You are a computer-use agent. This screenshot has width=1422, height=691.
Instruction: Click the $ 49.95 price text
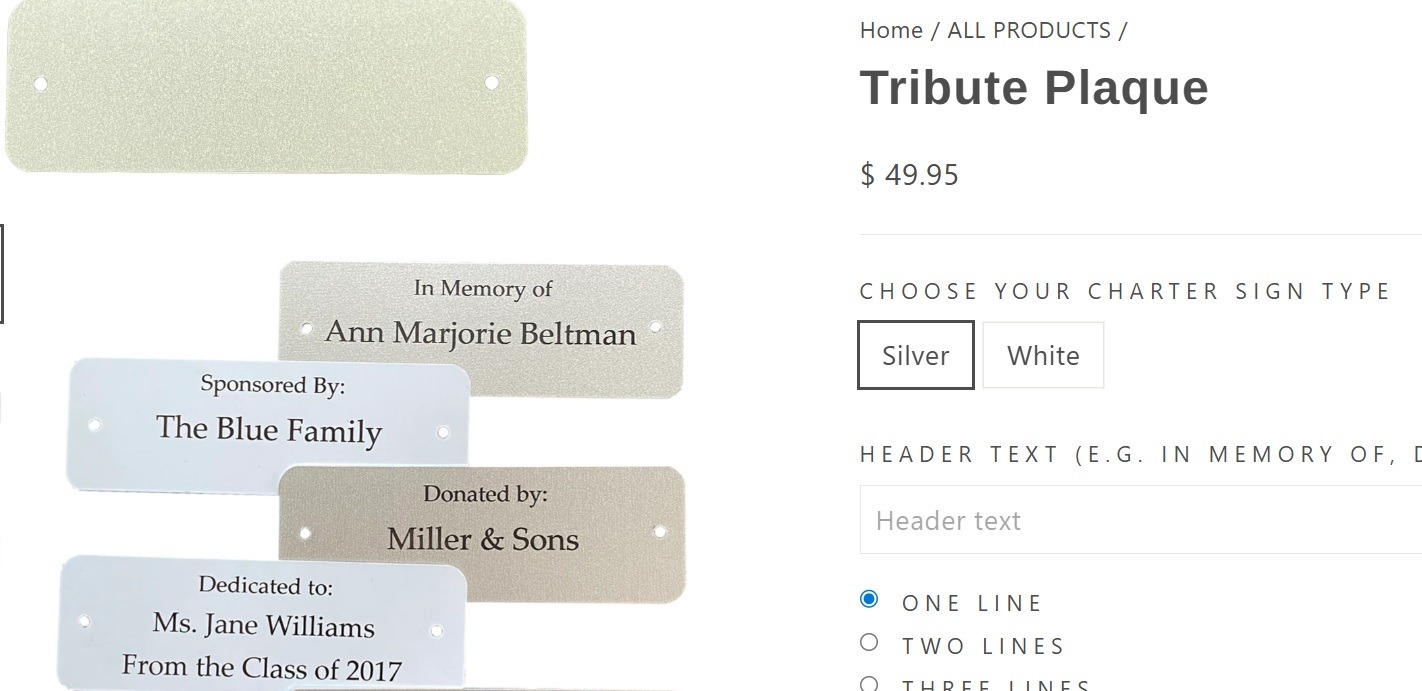pos(909,175)
